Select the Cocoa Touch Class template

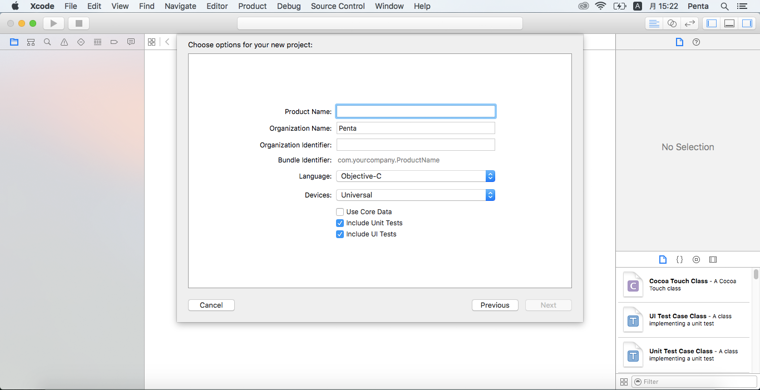click(x=684, y=285)
